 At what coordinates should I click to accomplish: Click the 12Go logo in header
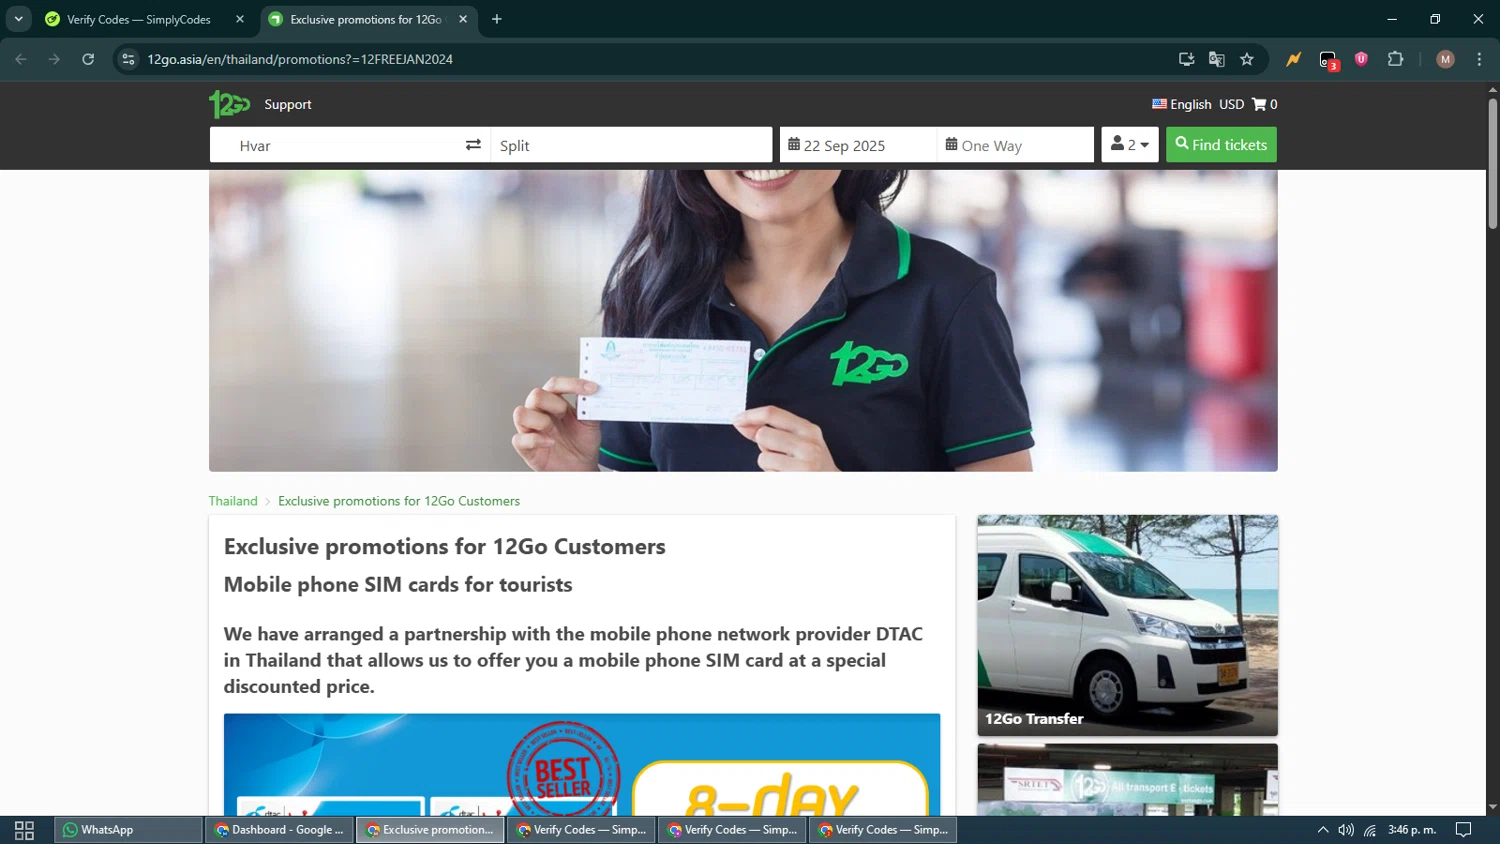pos(229,104)
